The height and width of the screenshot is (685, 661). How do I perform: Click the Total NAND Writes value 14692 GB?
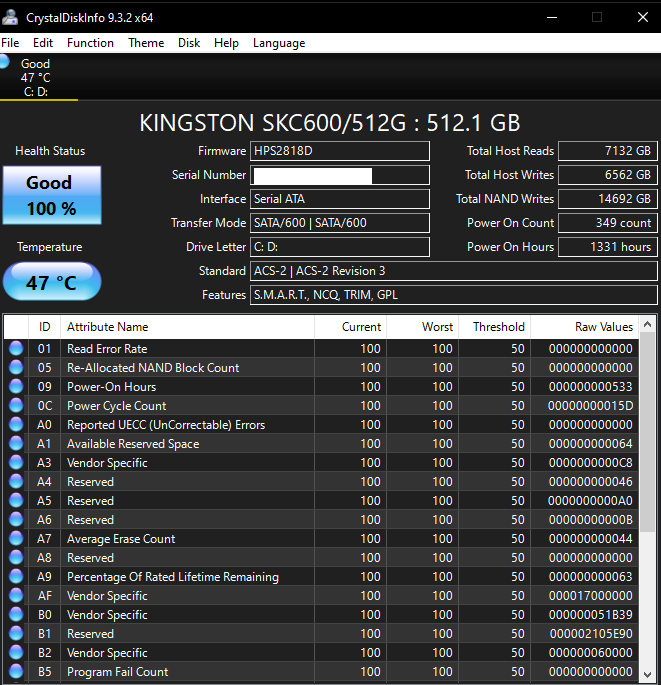(608, 199)
